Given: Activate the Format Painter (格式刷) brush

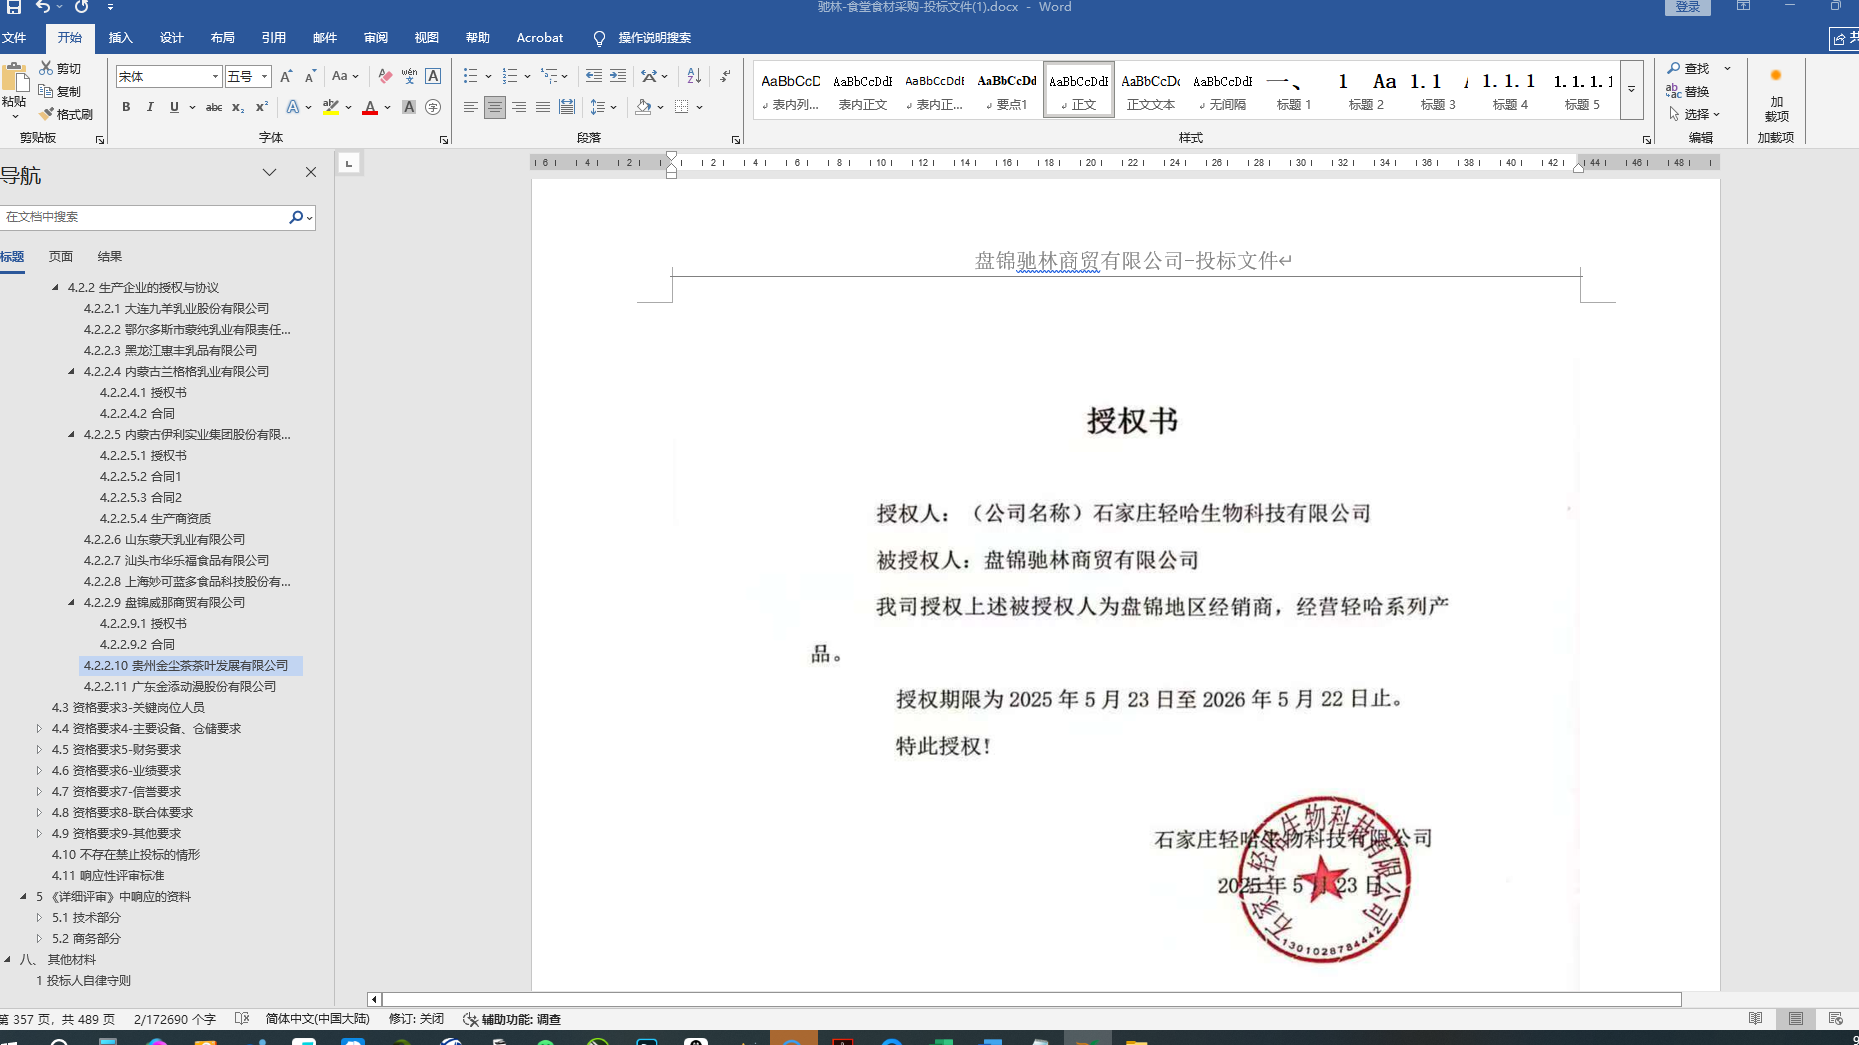Looking at the screenshot, I should click(46, 114).
